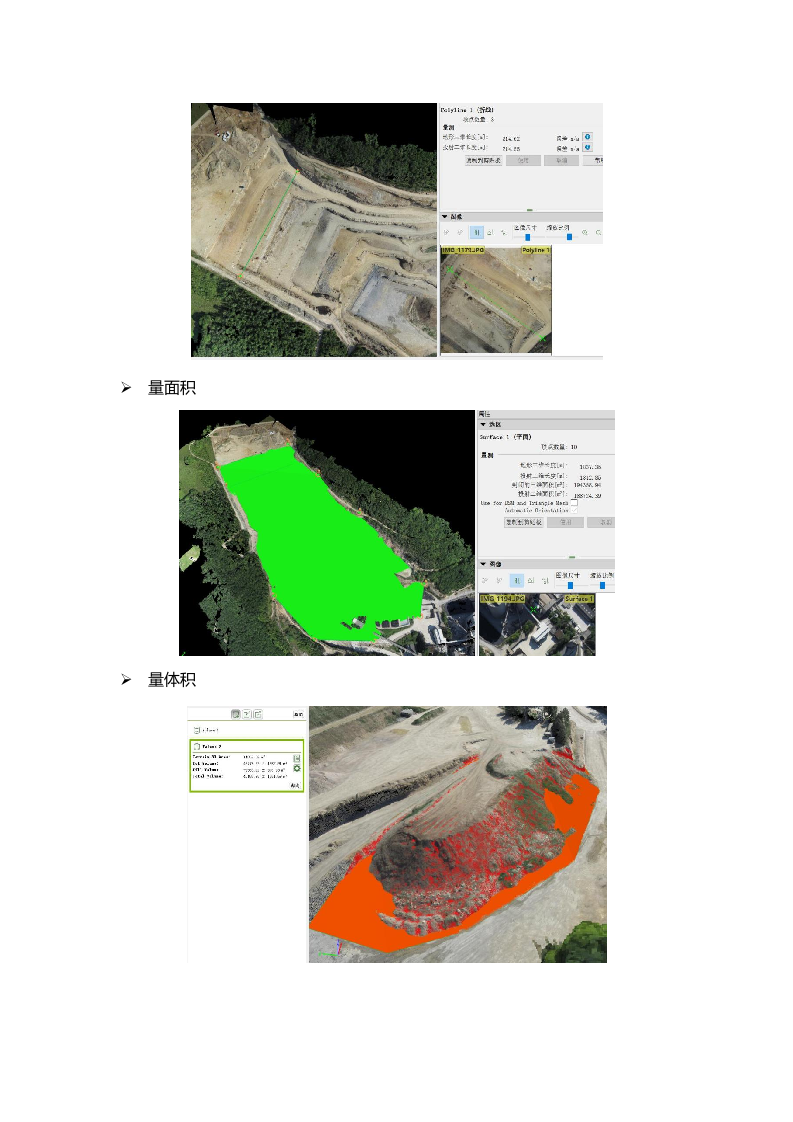This screenshot has width=793, height=1122.
Task: Click help icon beside first polyline length row
Action: (587, 137)
